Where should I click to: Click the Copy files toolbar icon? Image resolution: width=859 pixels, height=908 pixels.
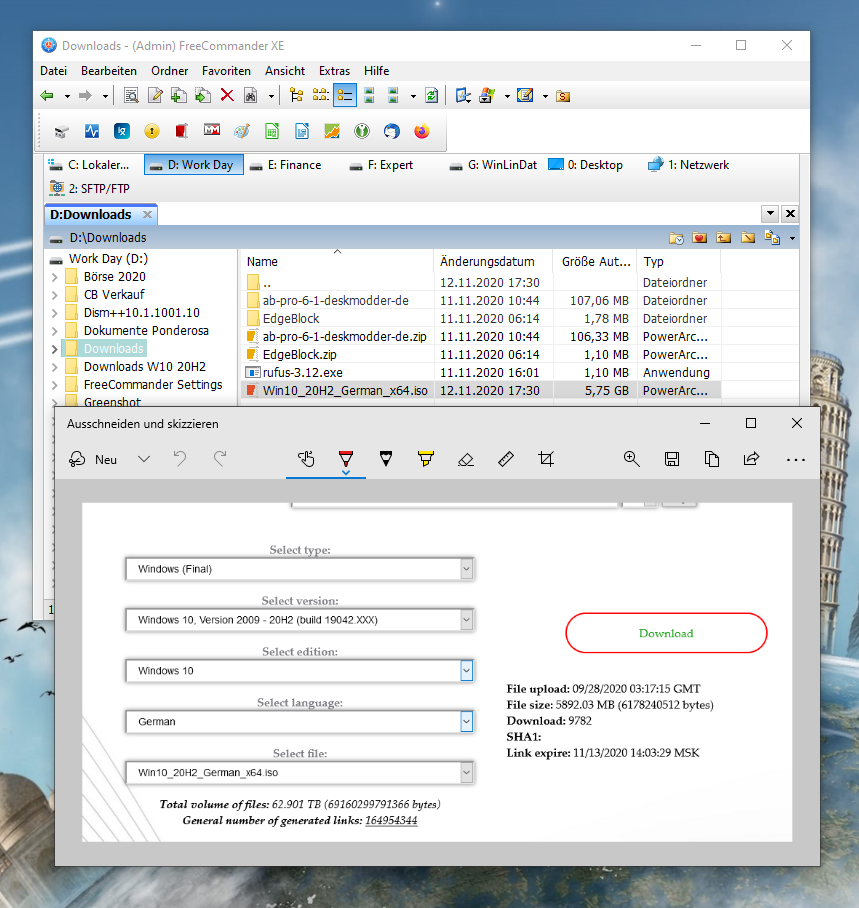click(x=179, y=96)
